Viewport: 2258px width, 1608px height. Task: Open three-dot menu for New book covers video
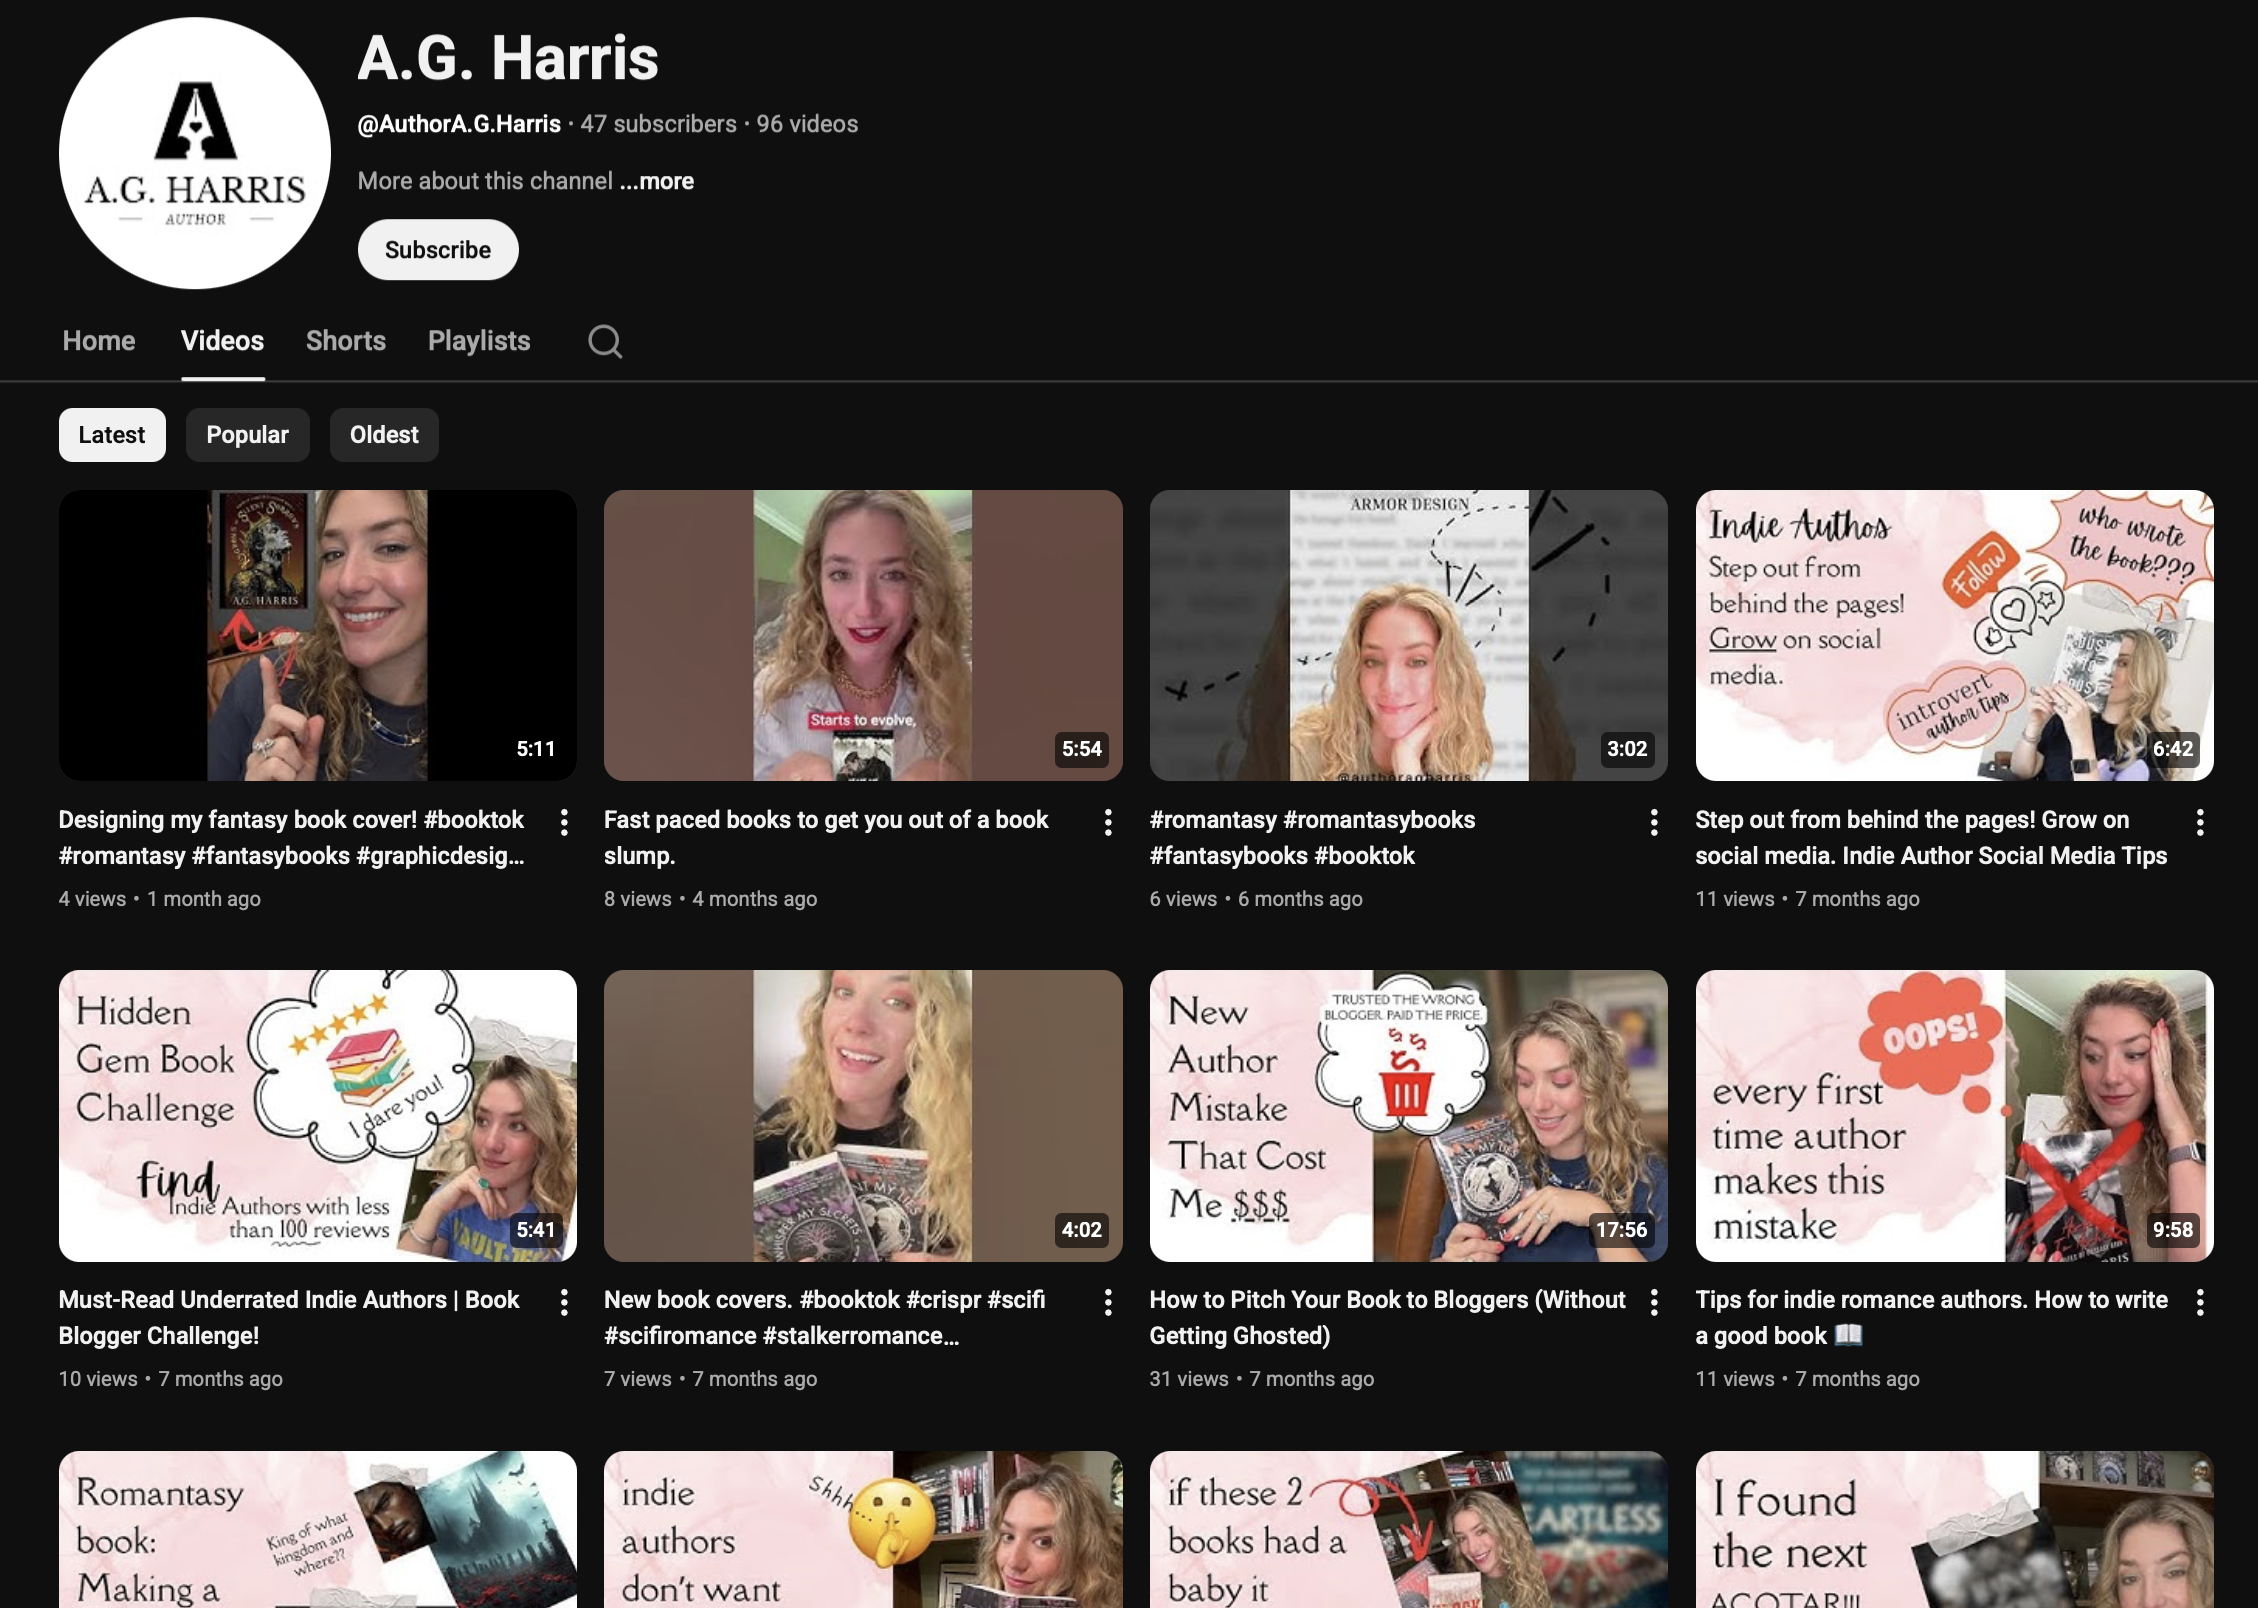coord(1108,1302)
